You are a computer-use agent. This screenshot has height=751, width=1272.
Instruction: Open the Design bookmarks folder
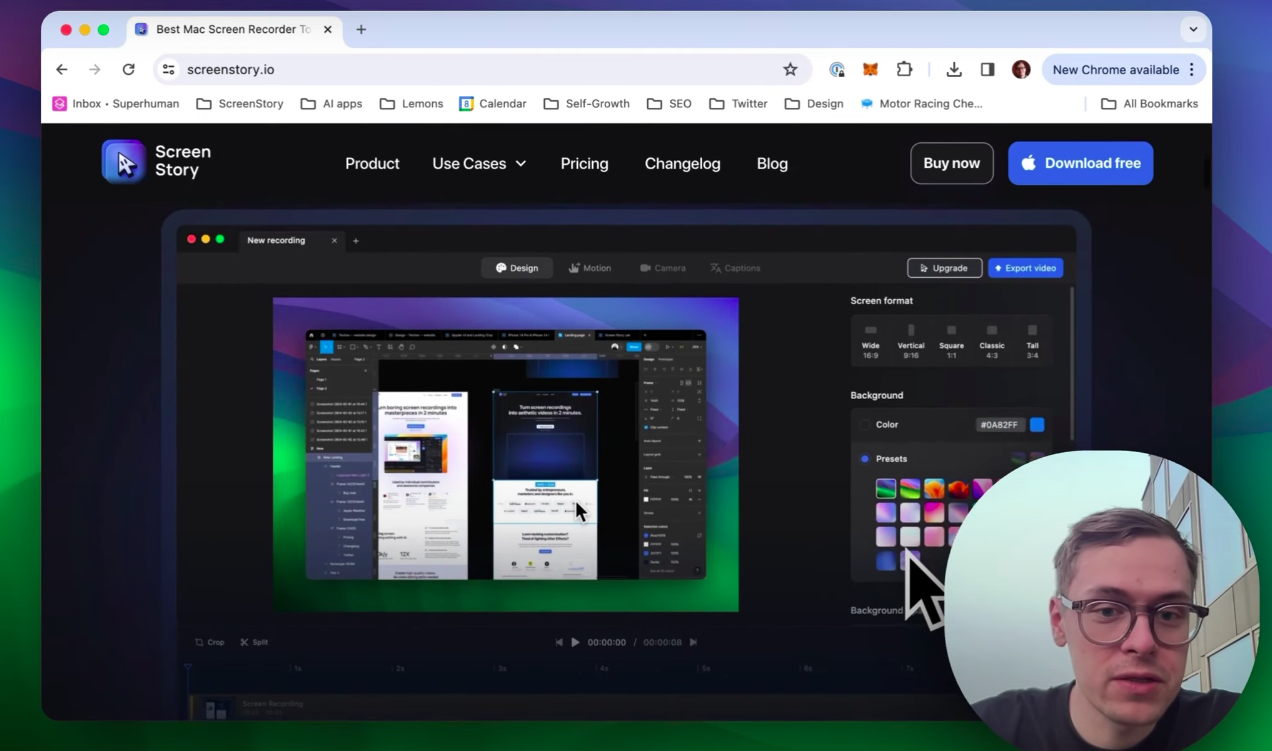tap(814, 104)
